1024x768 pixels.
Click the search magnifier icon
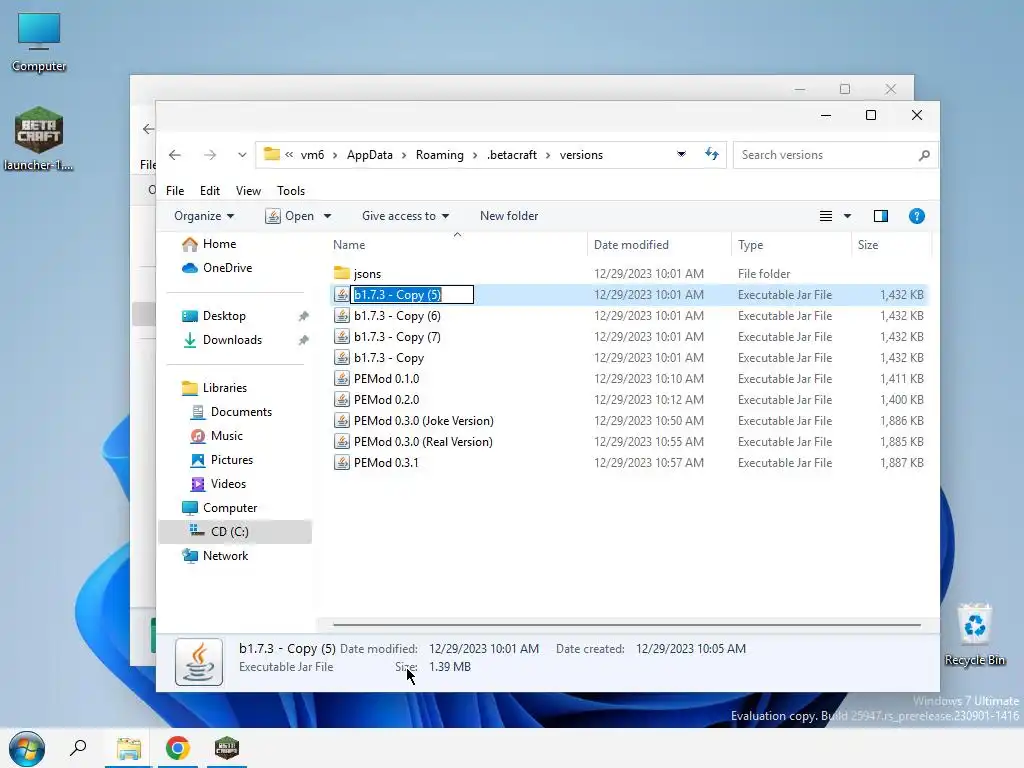coord(923,155)
